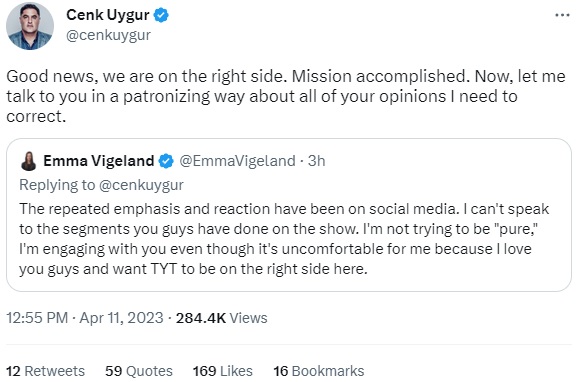Click Emma Vigeland's small avatar

28,161
